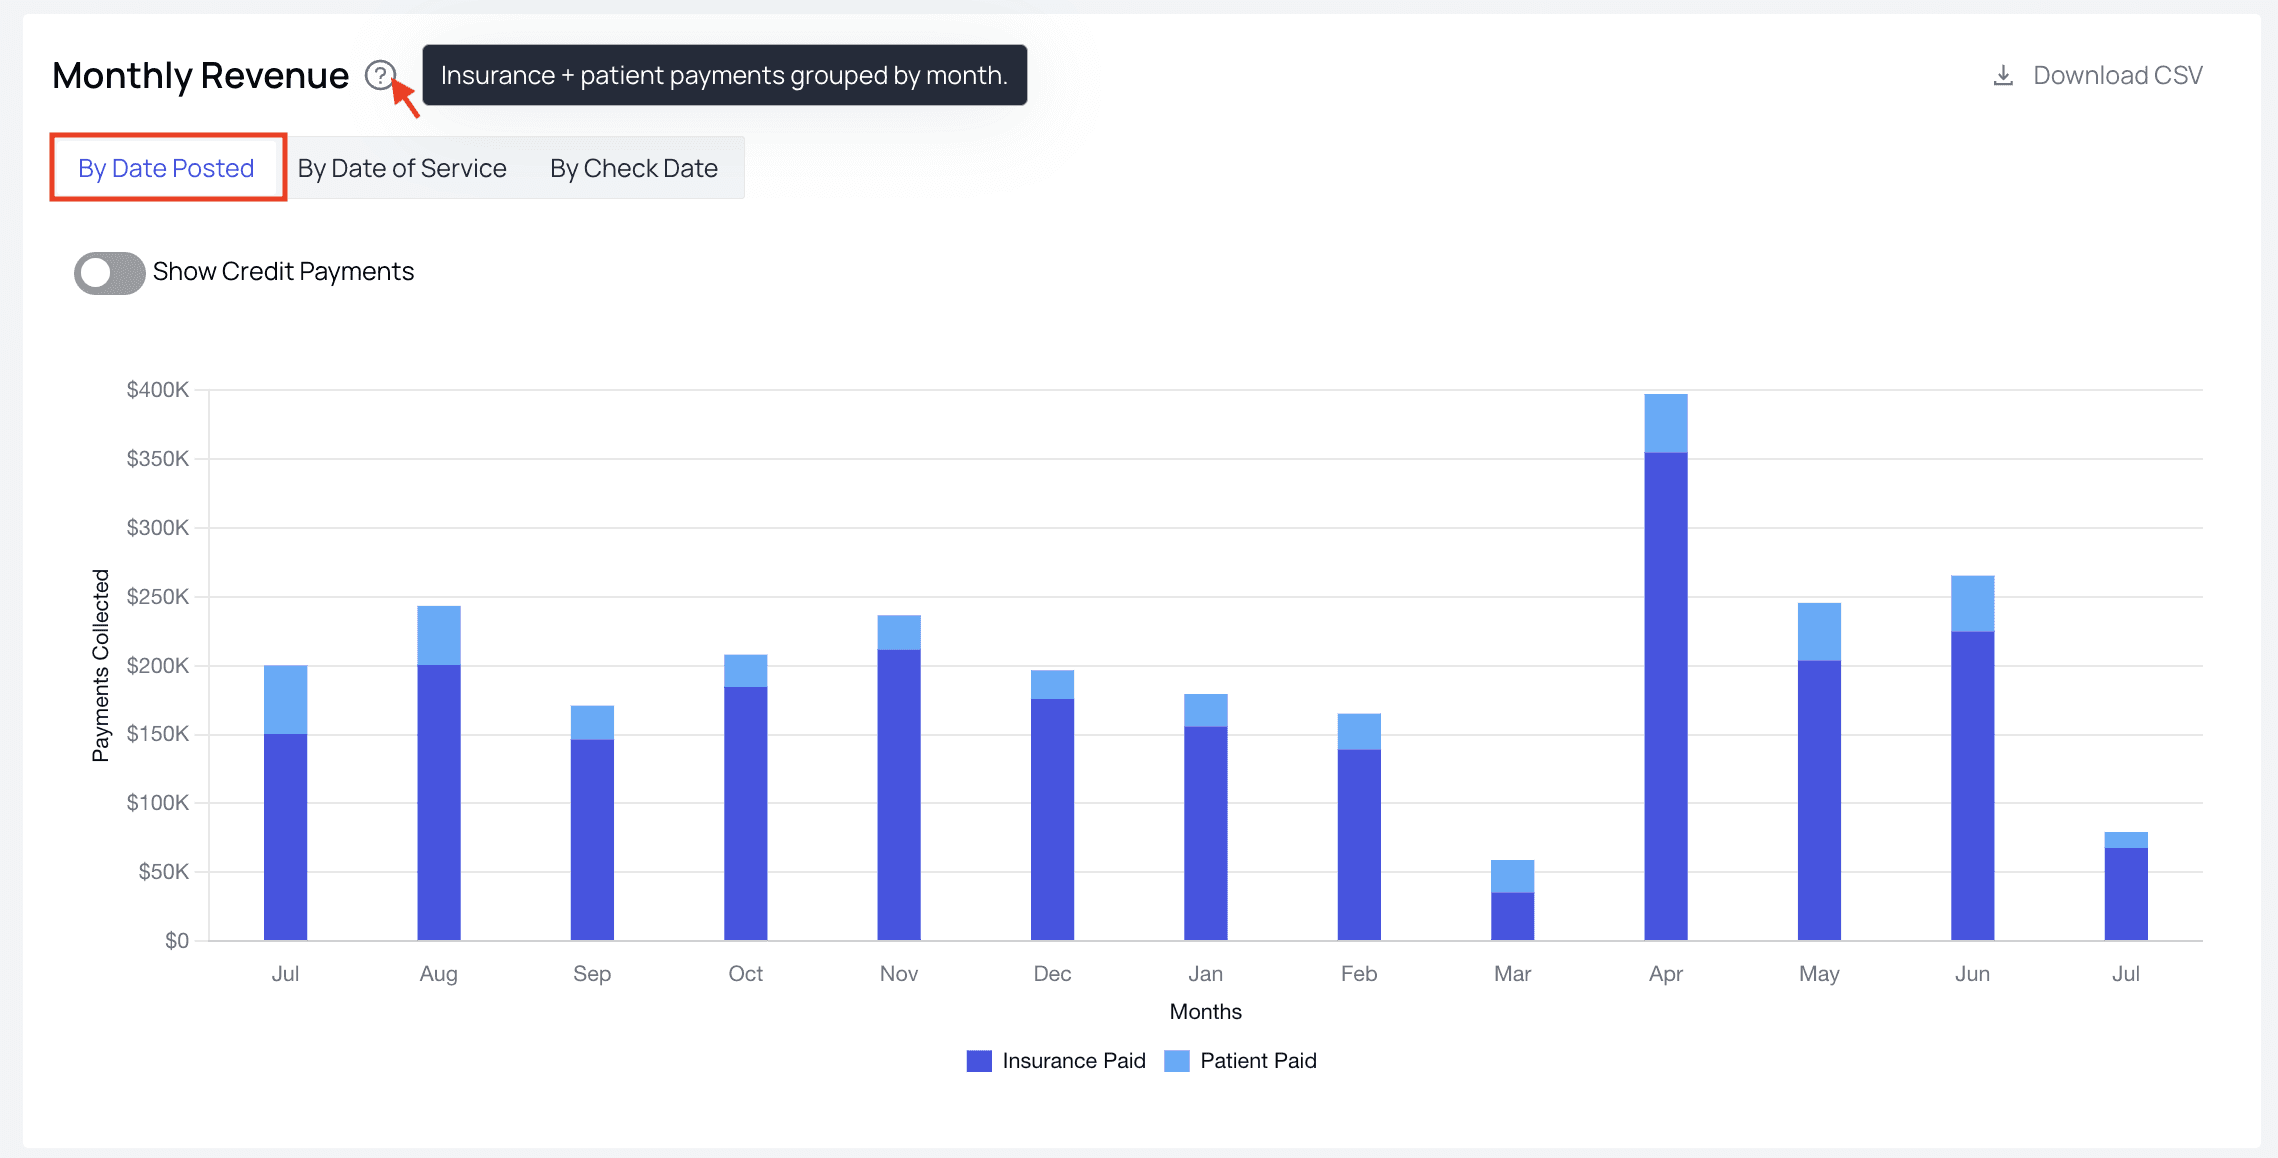Switch to By Date of Service tab
2278x1158 pixels.
click(x=402, y=168)
